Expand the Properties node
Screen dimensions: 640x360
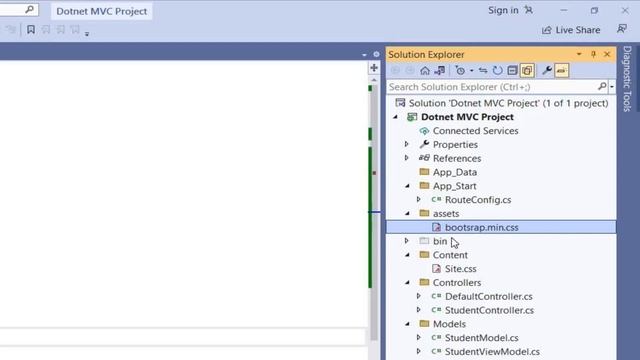407,144
